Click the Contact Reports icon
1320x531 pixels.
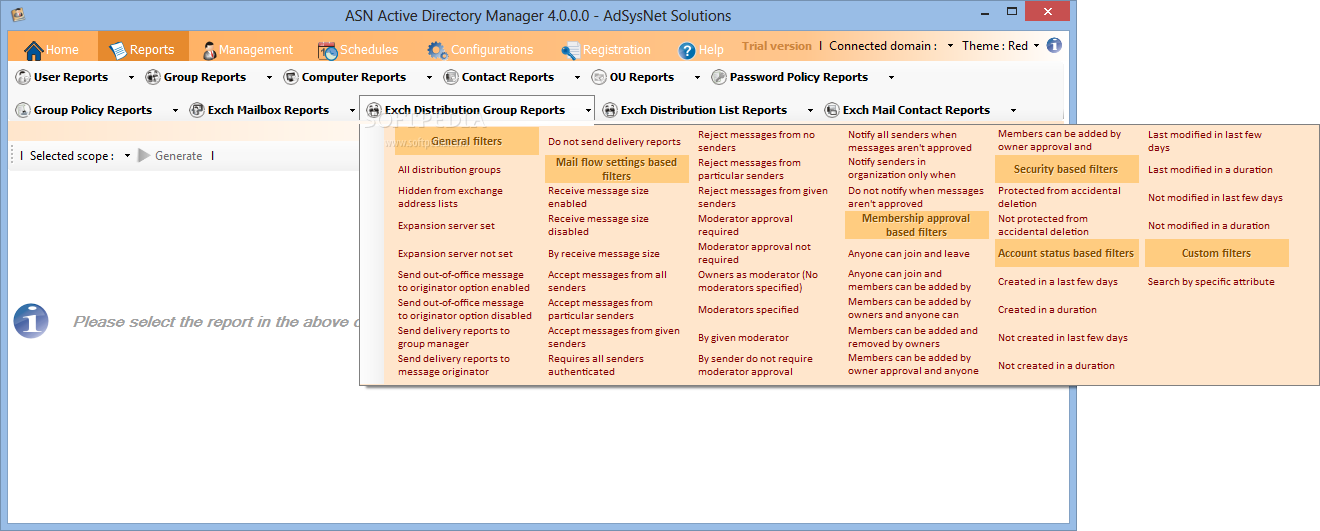(451, 77)
